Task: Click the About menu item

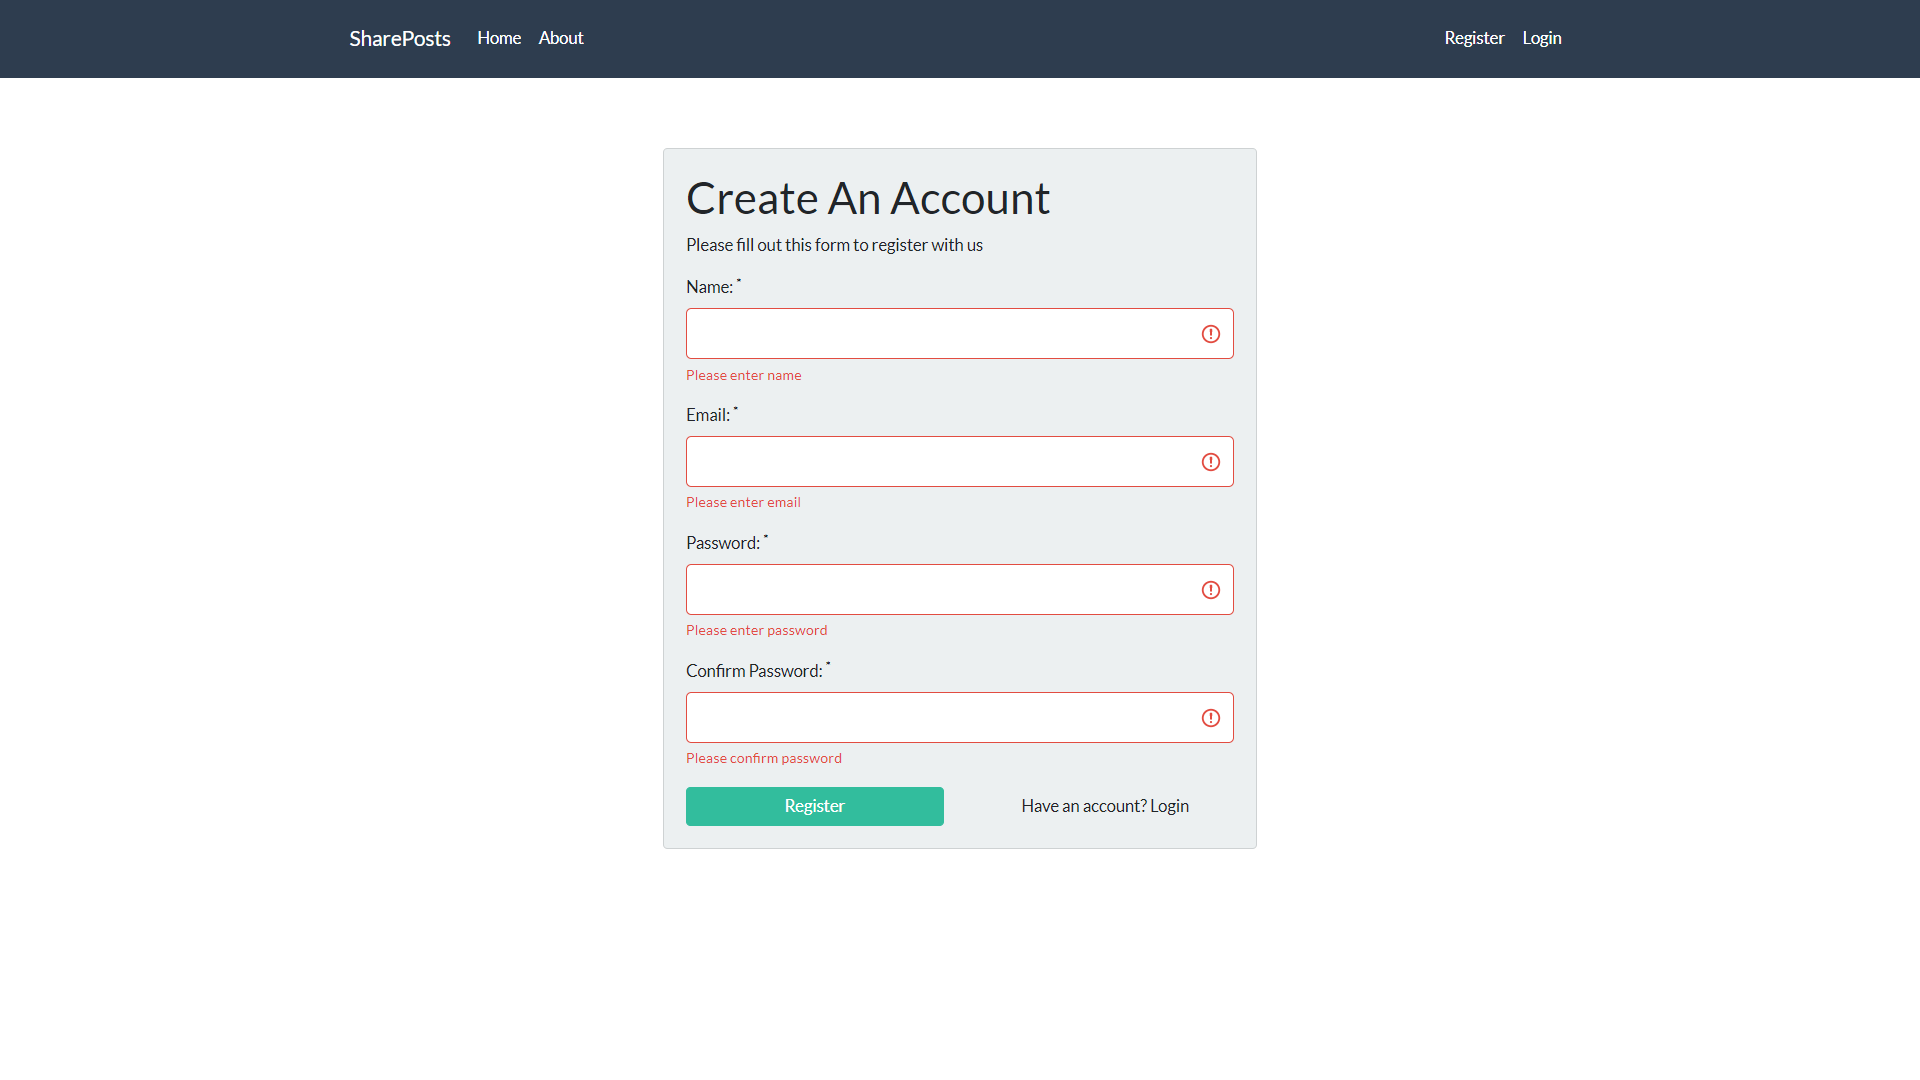Action: point(559,38)
